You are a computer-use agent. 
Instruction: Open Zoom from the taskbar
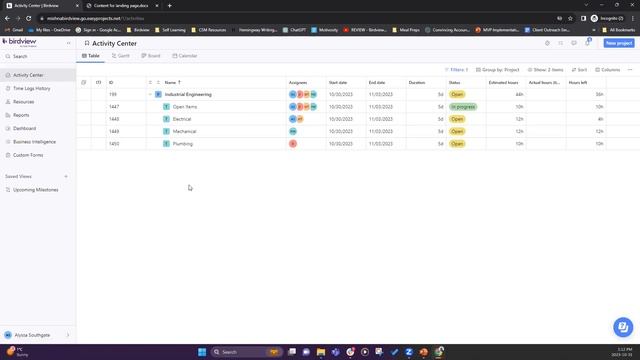click(409, 352)
